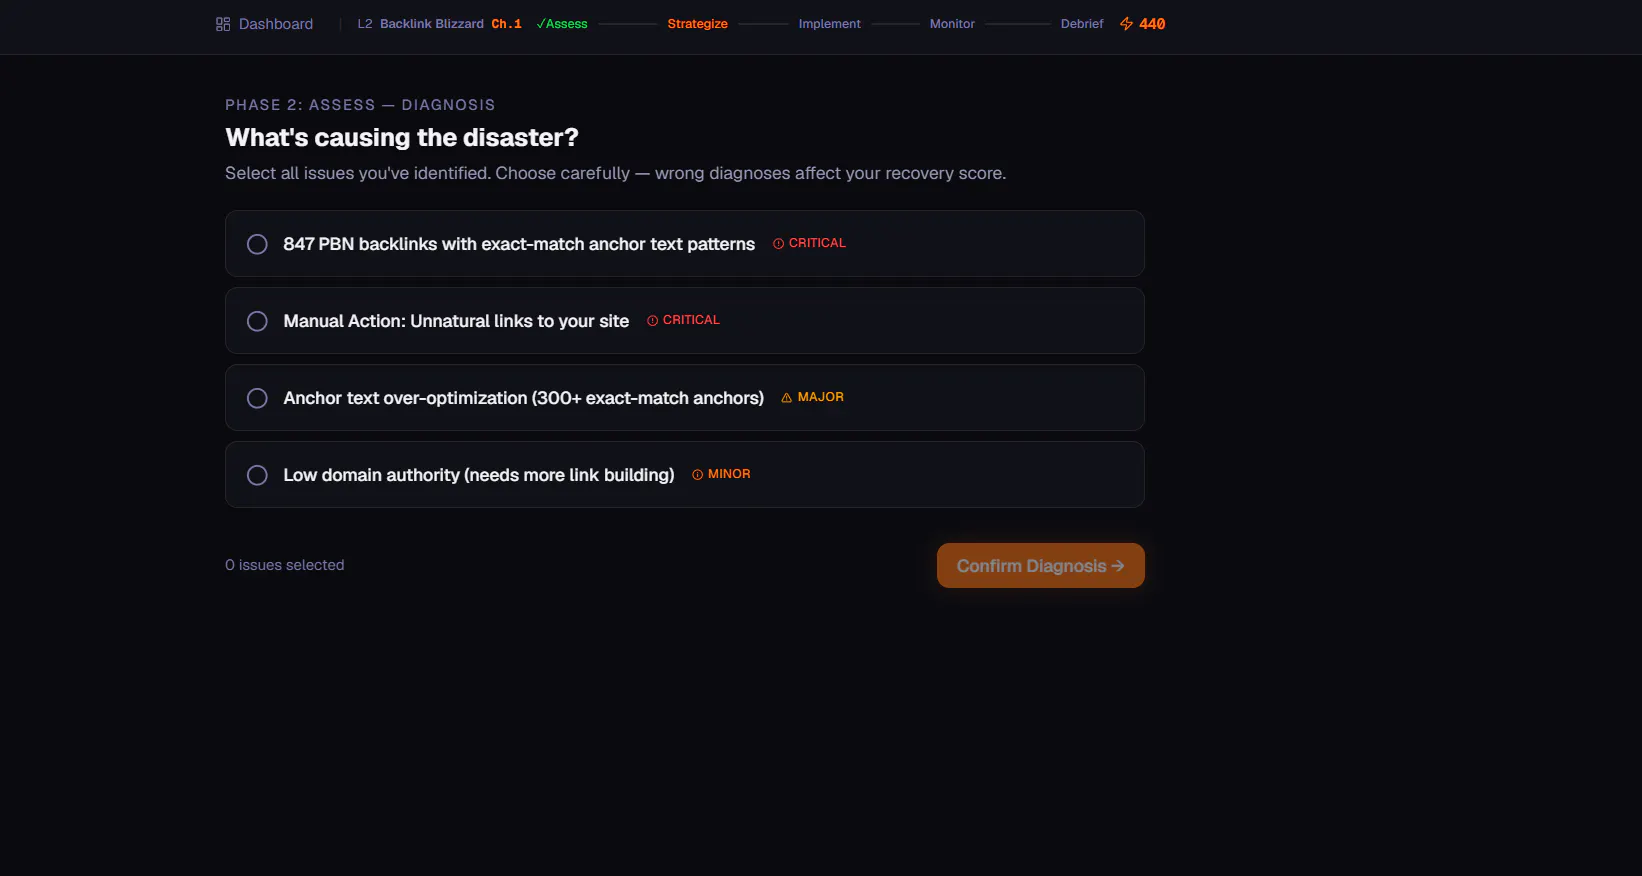Click 'Low domain authority (needs more link building)' text
The image size is (1642, 876).
(x=478, y=475)
